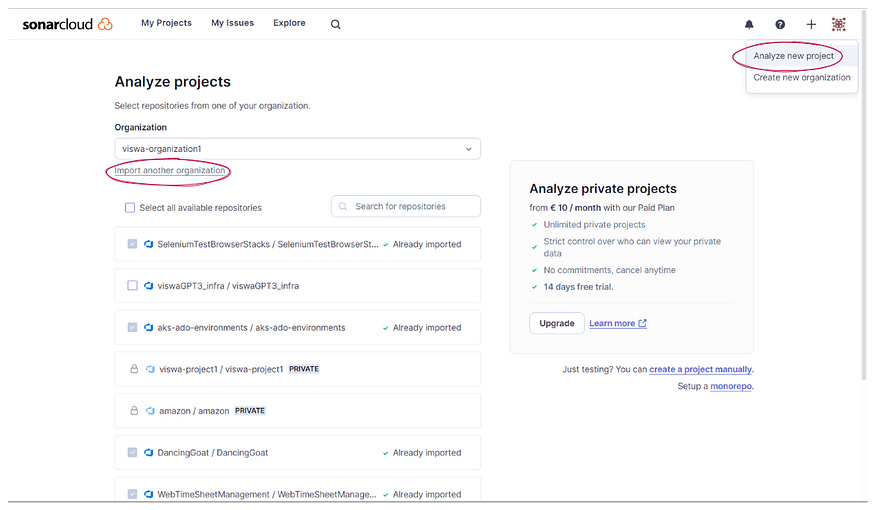Click the repo icon beside amazon

pyautogui.click(x=150, y=411)
